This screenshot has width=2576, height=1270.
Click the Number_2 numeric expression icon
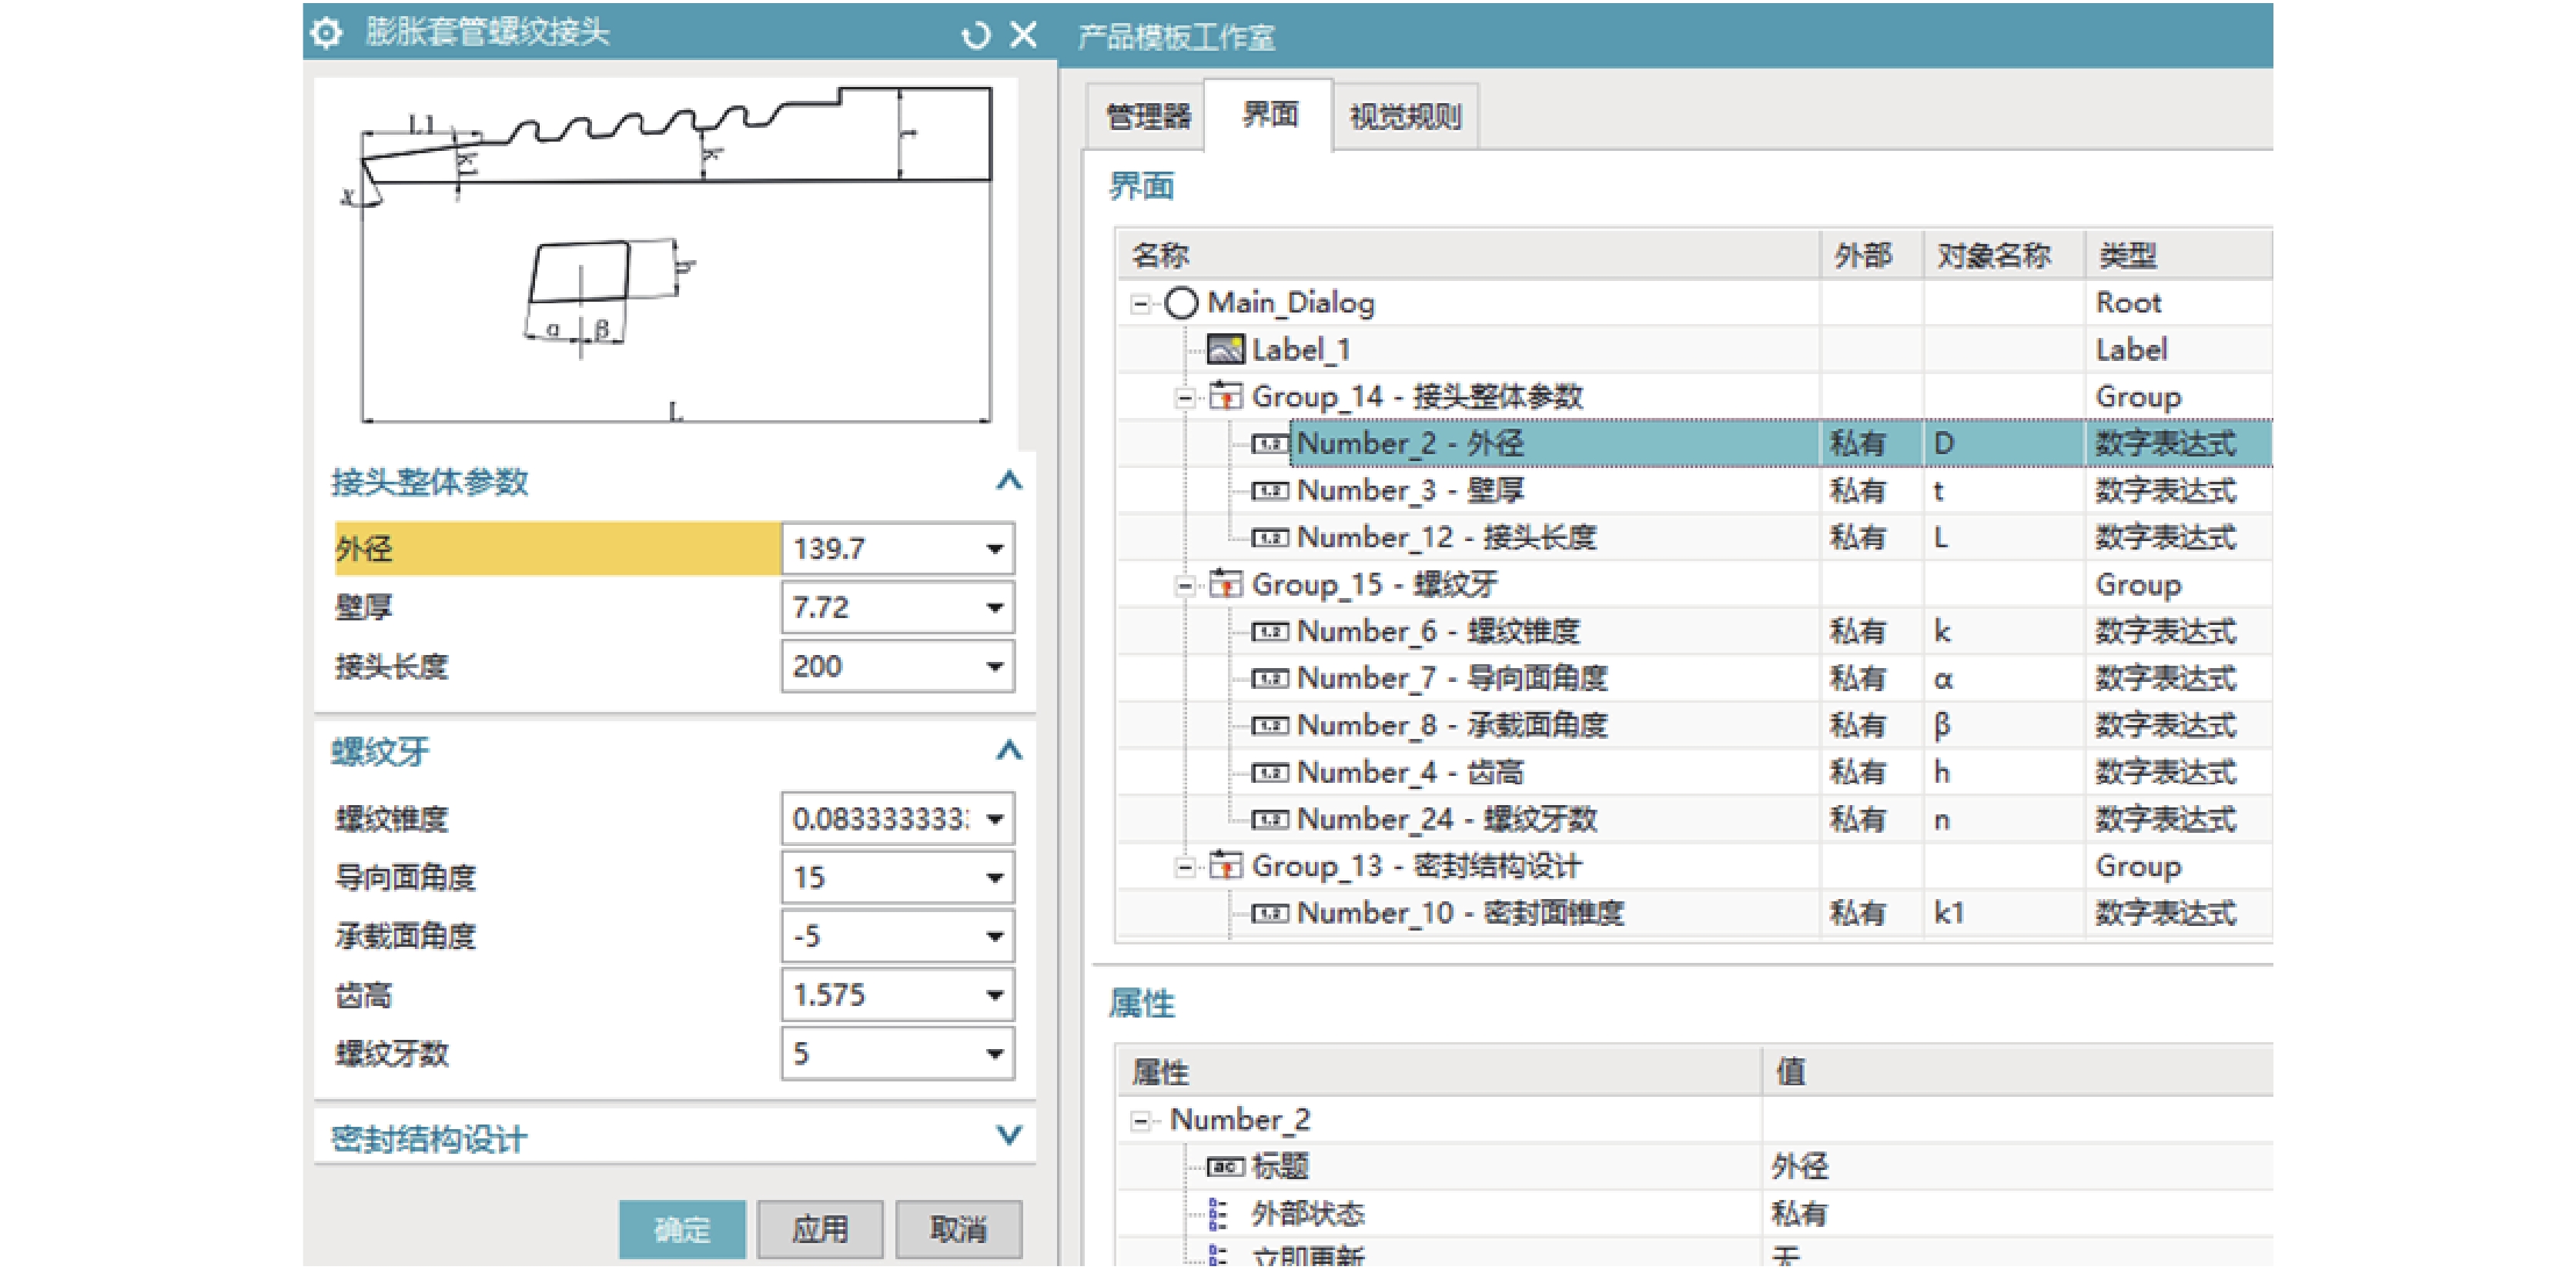(1270, 444)
